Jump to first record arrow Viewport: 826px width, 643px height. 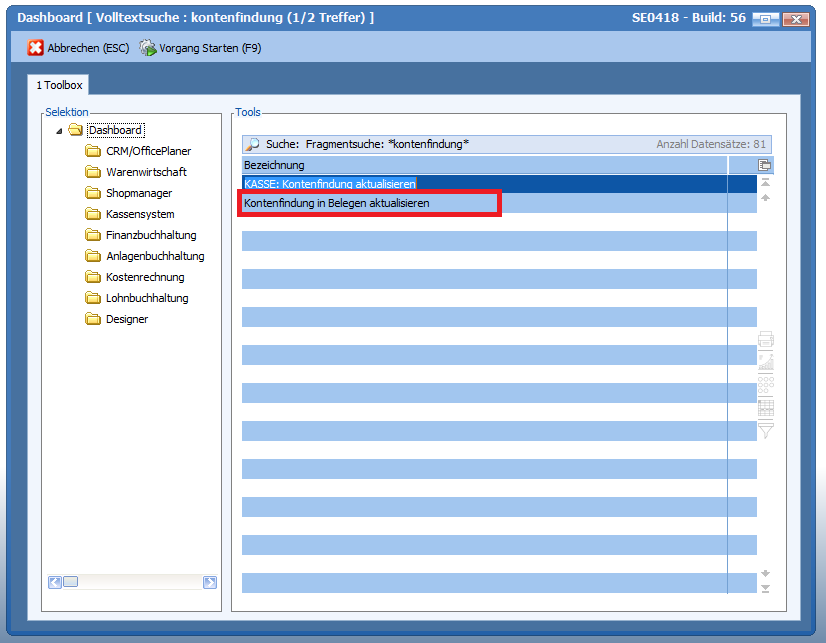pyautogui.click(x=765, y=183)
